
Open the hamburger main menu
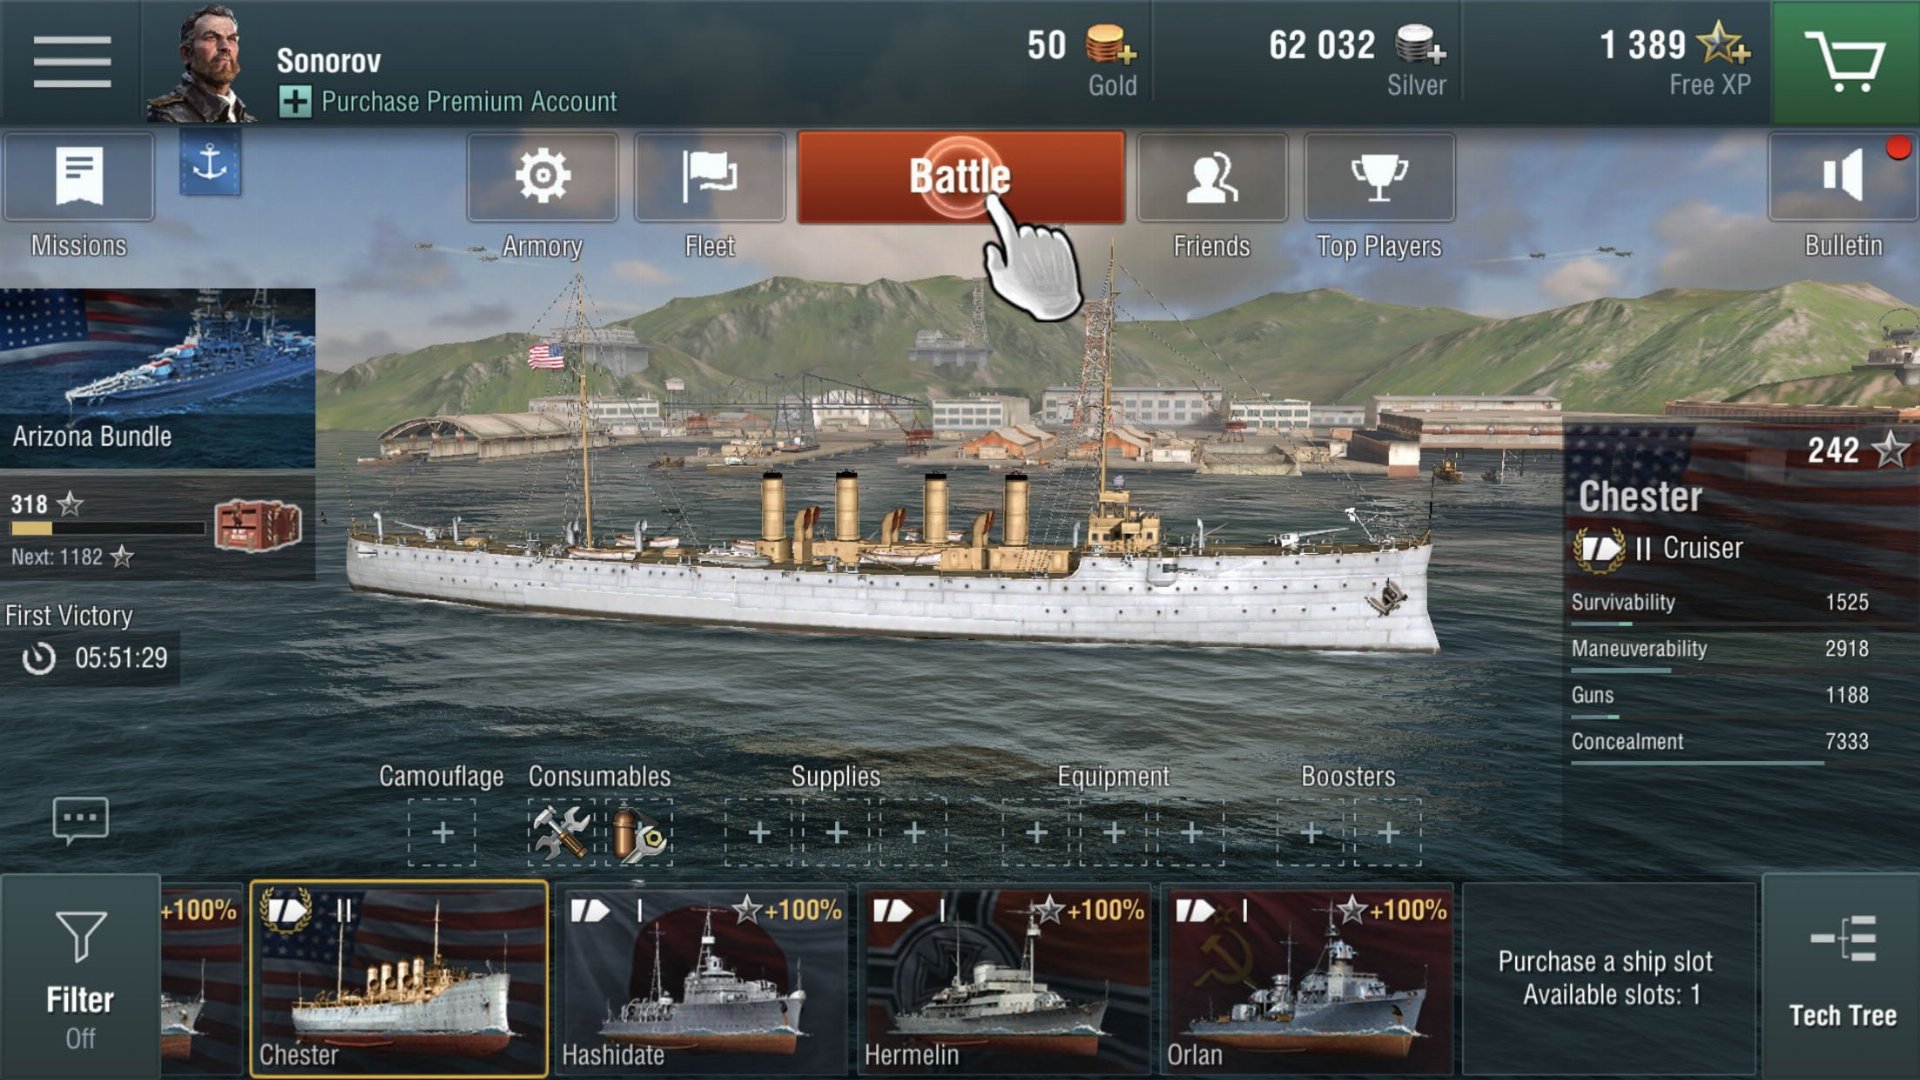[x=71, y=62]
